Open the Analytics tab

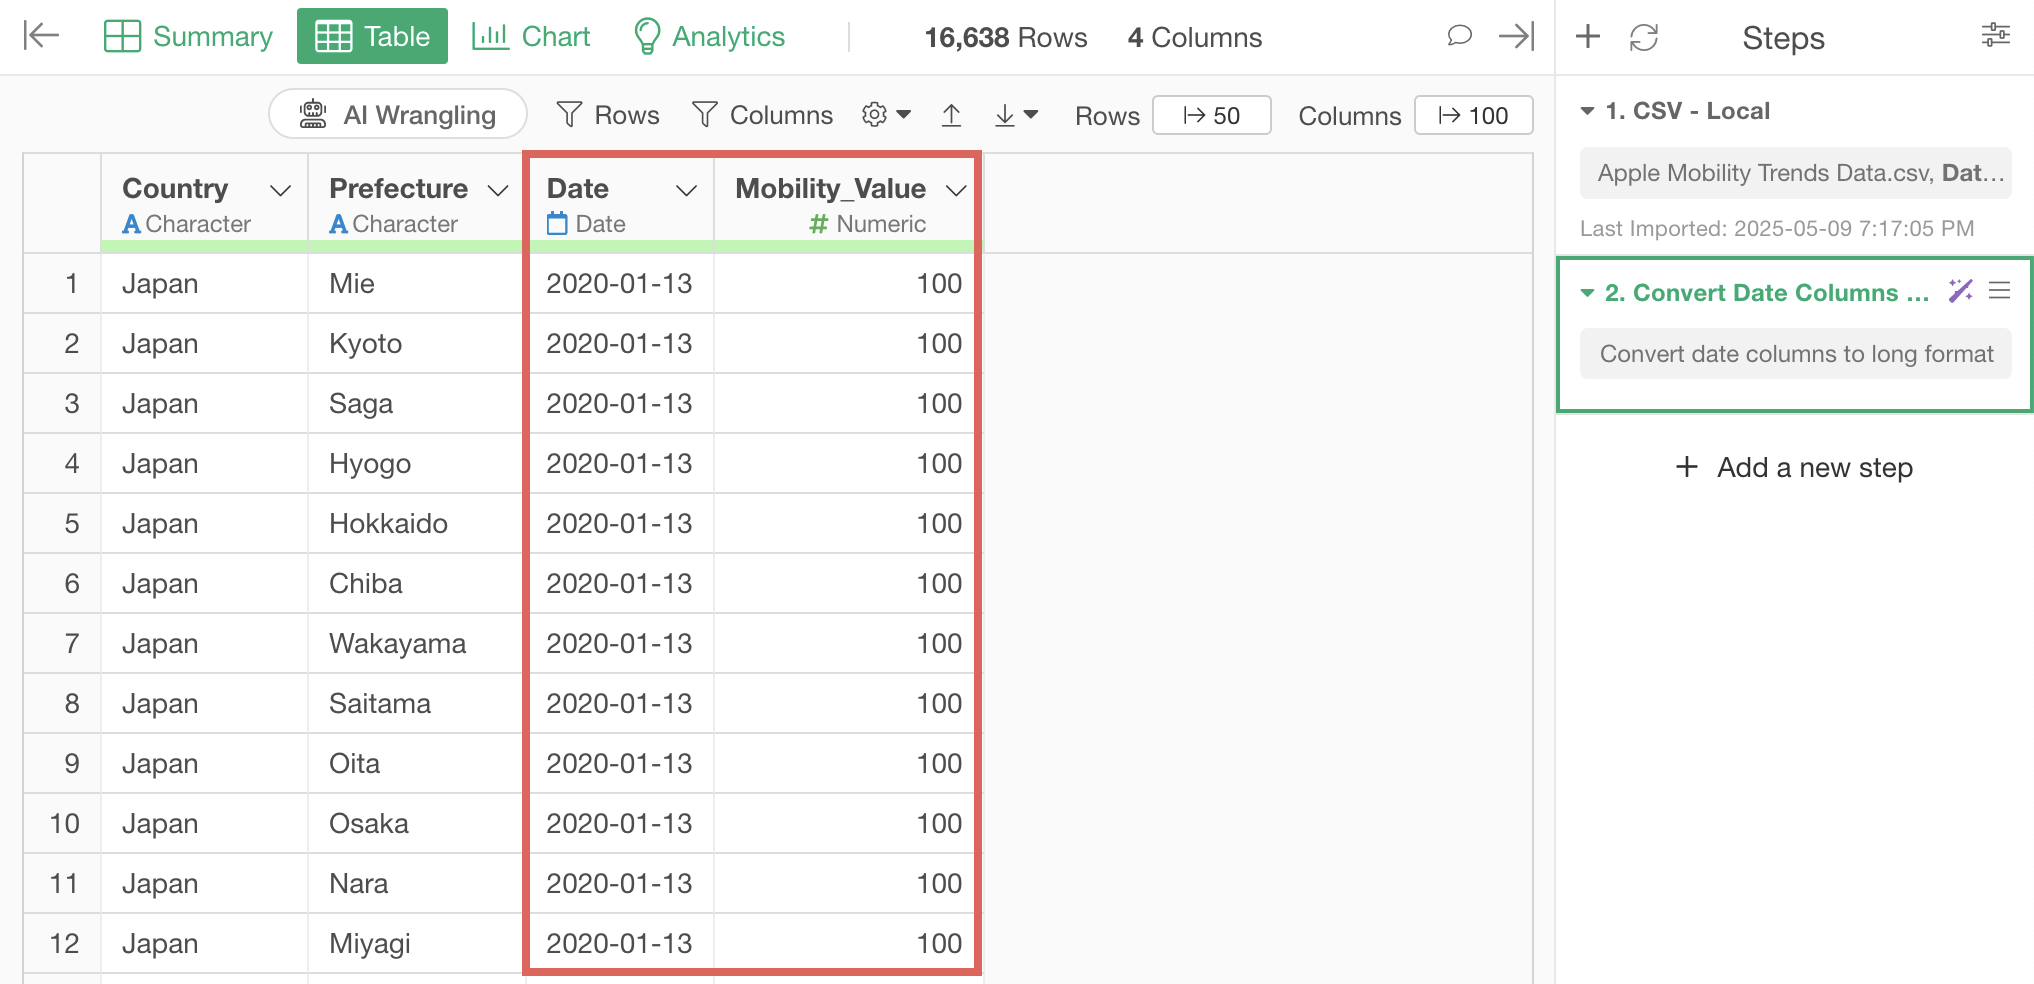point(710,37)
